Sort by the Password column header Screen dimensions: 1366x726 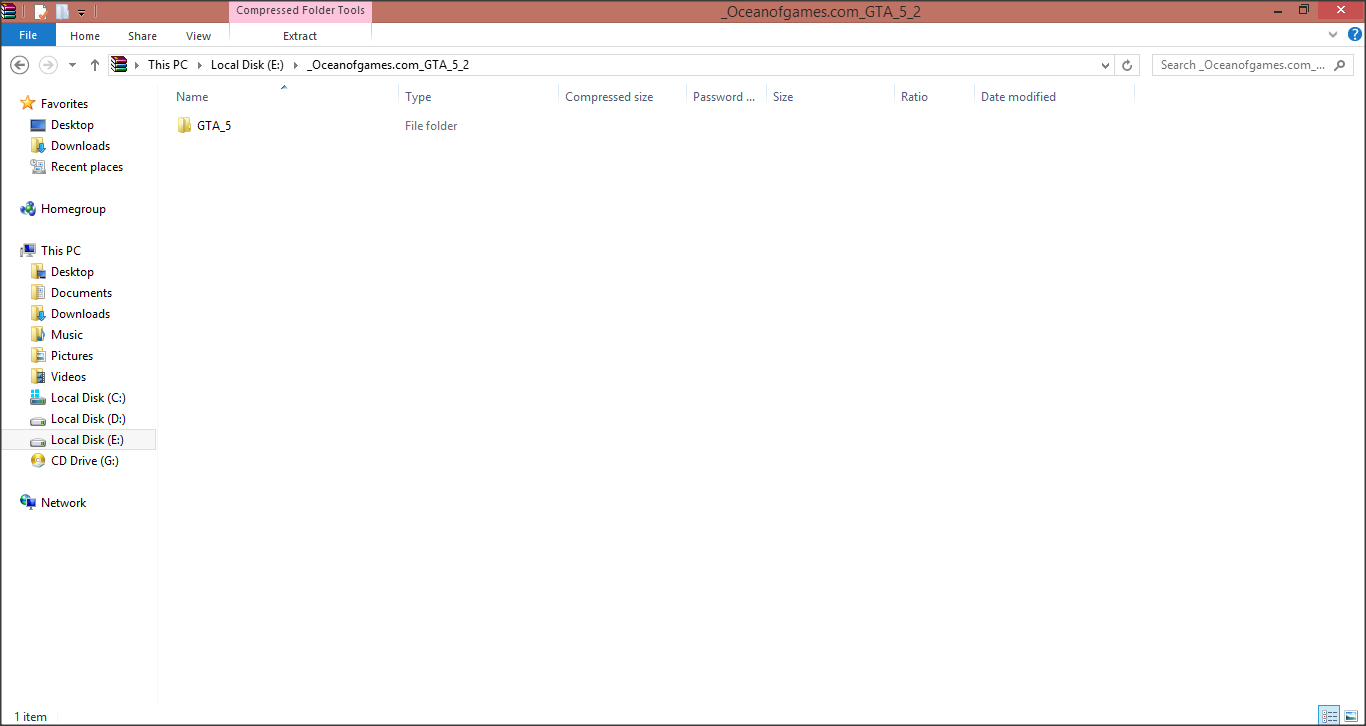coord(726,97)
